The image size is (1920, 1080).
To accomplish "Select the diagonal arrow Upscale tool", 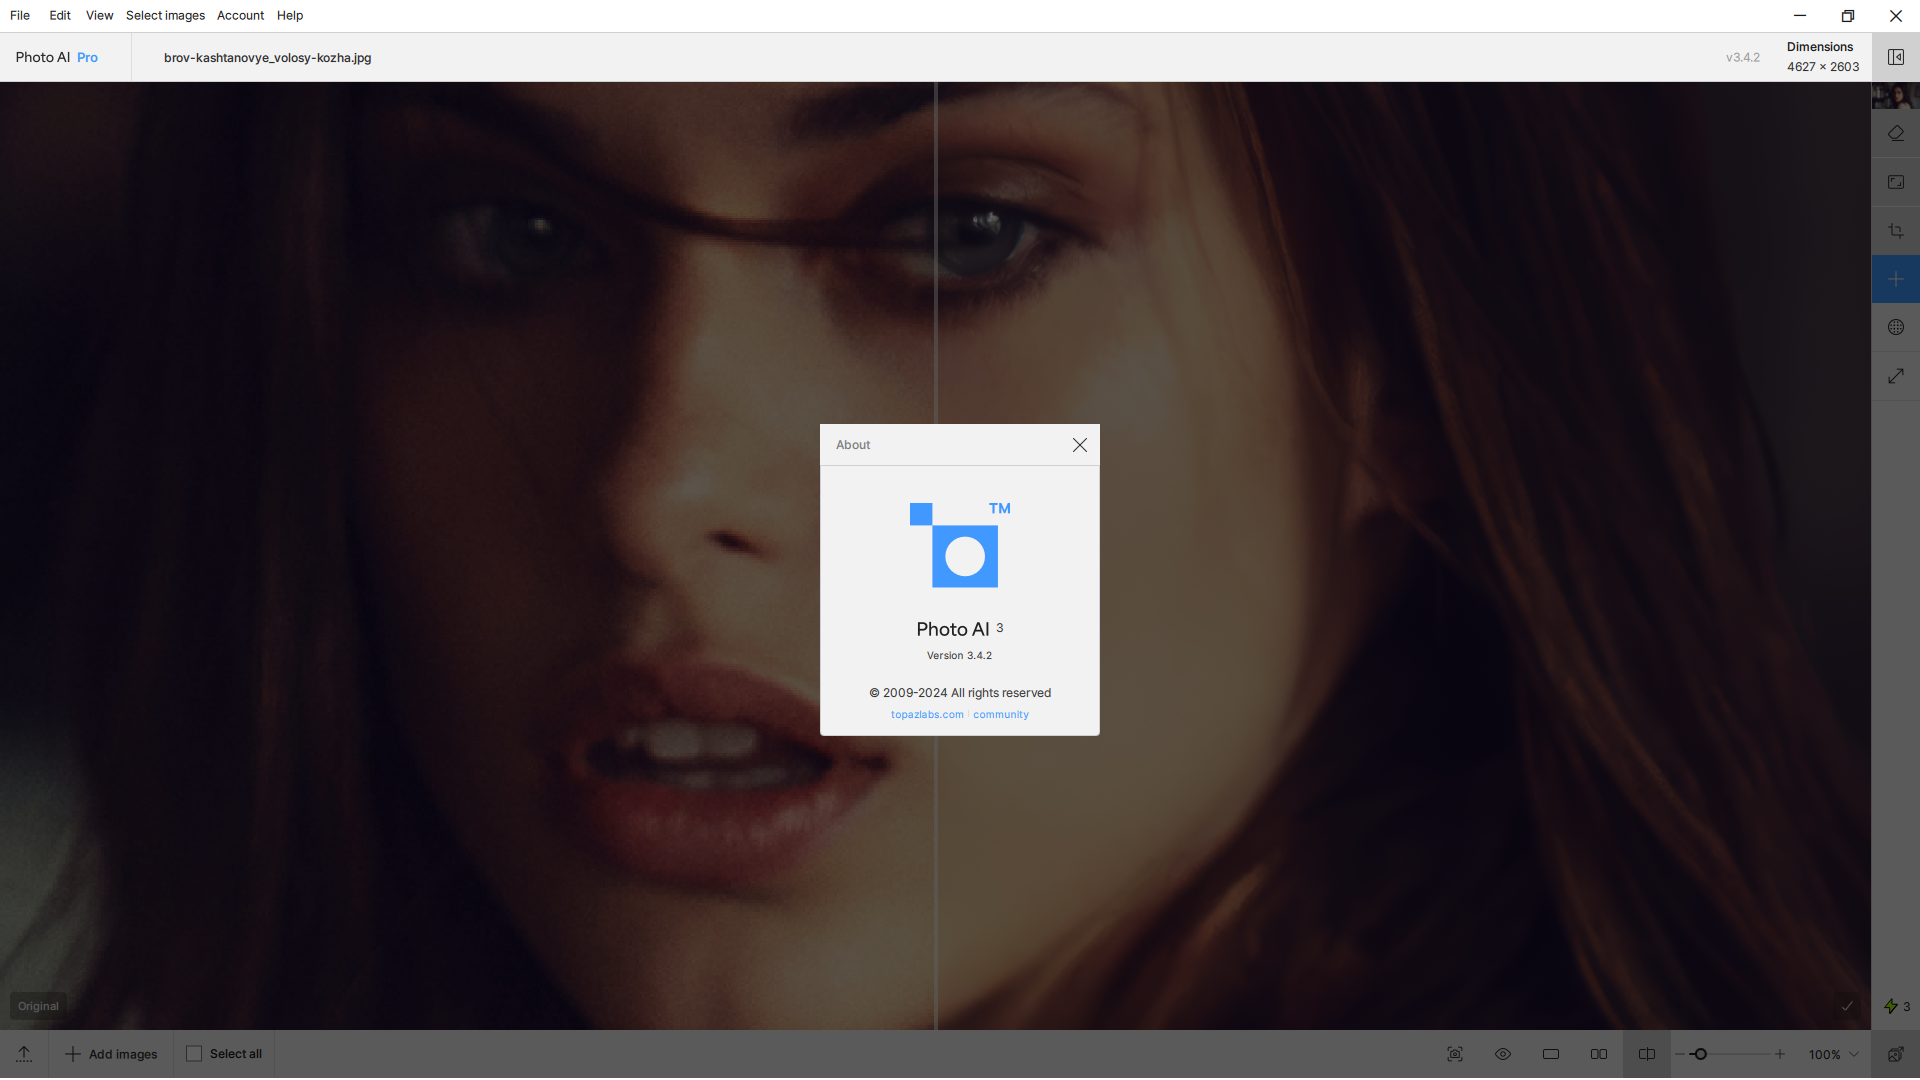I will [x=1896, y=376].
